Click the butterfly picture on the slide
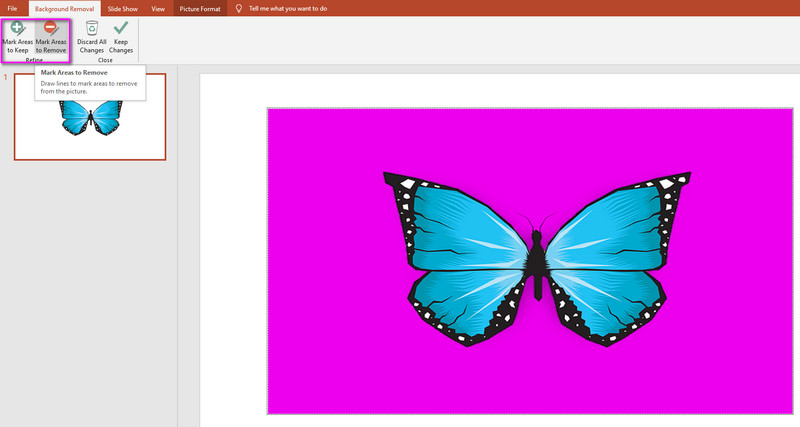The image size is (800, 427). coord(530,261)
